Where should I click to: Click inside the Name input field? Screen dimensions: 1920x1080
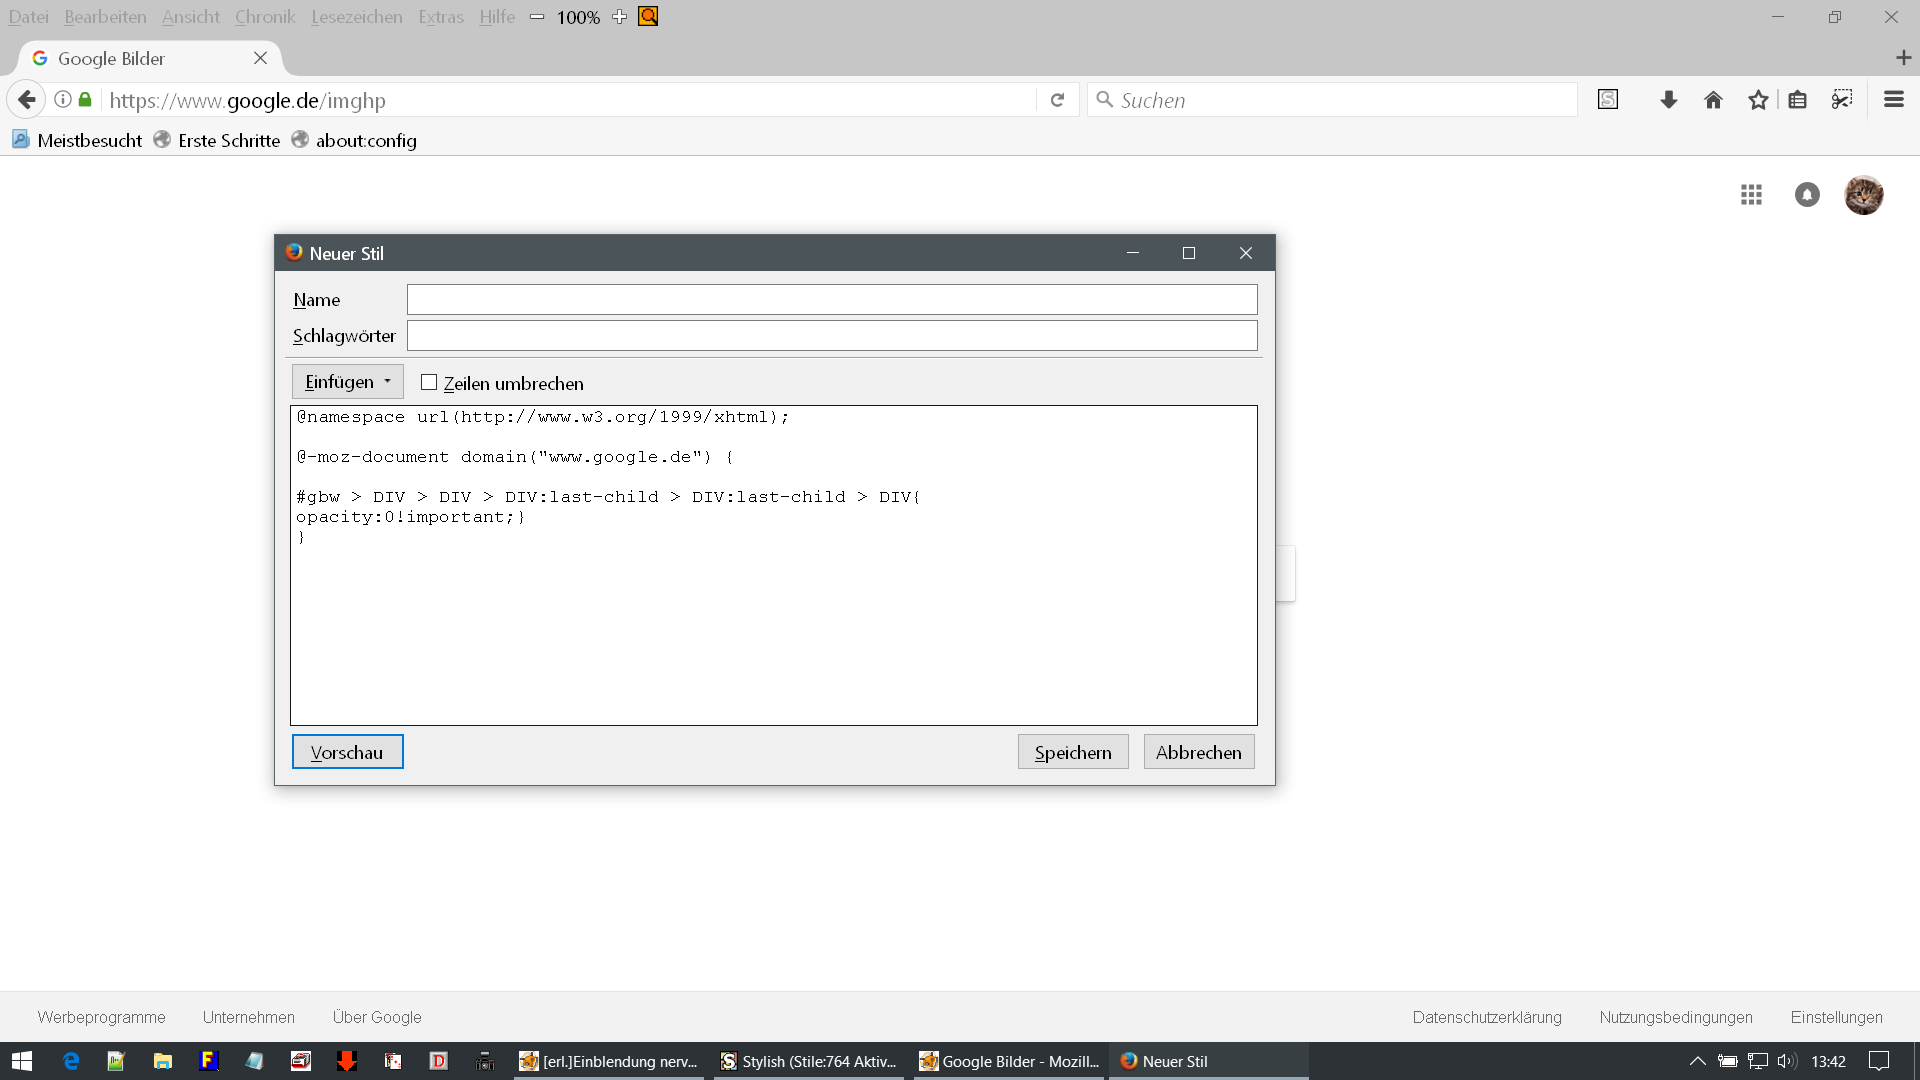[x=831, y=300]
